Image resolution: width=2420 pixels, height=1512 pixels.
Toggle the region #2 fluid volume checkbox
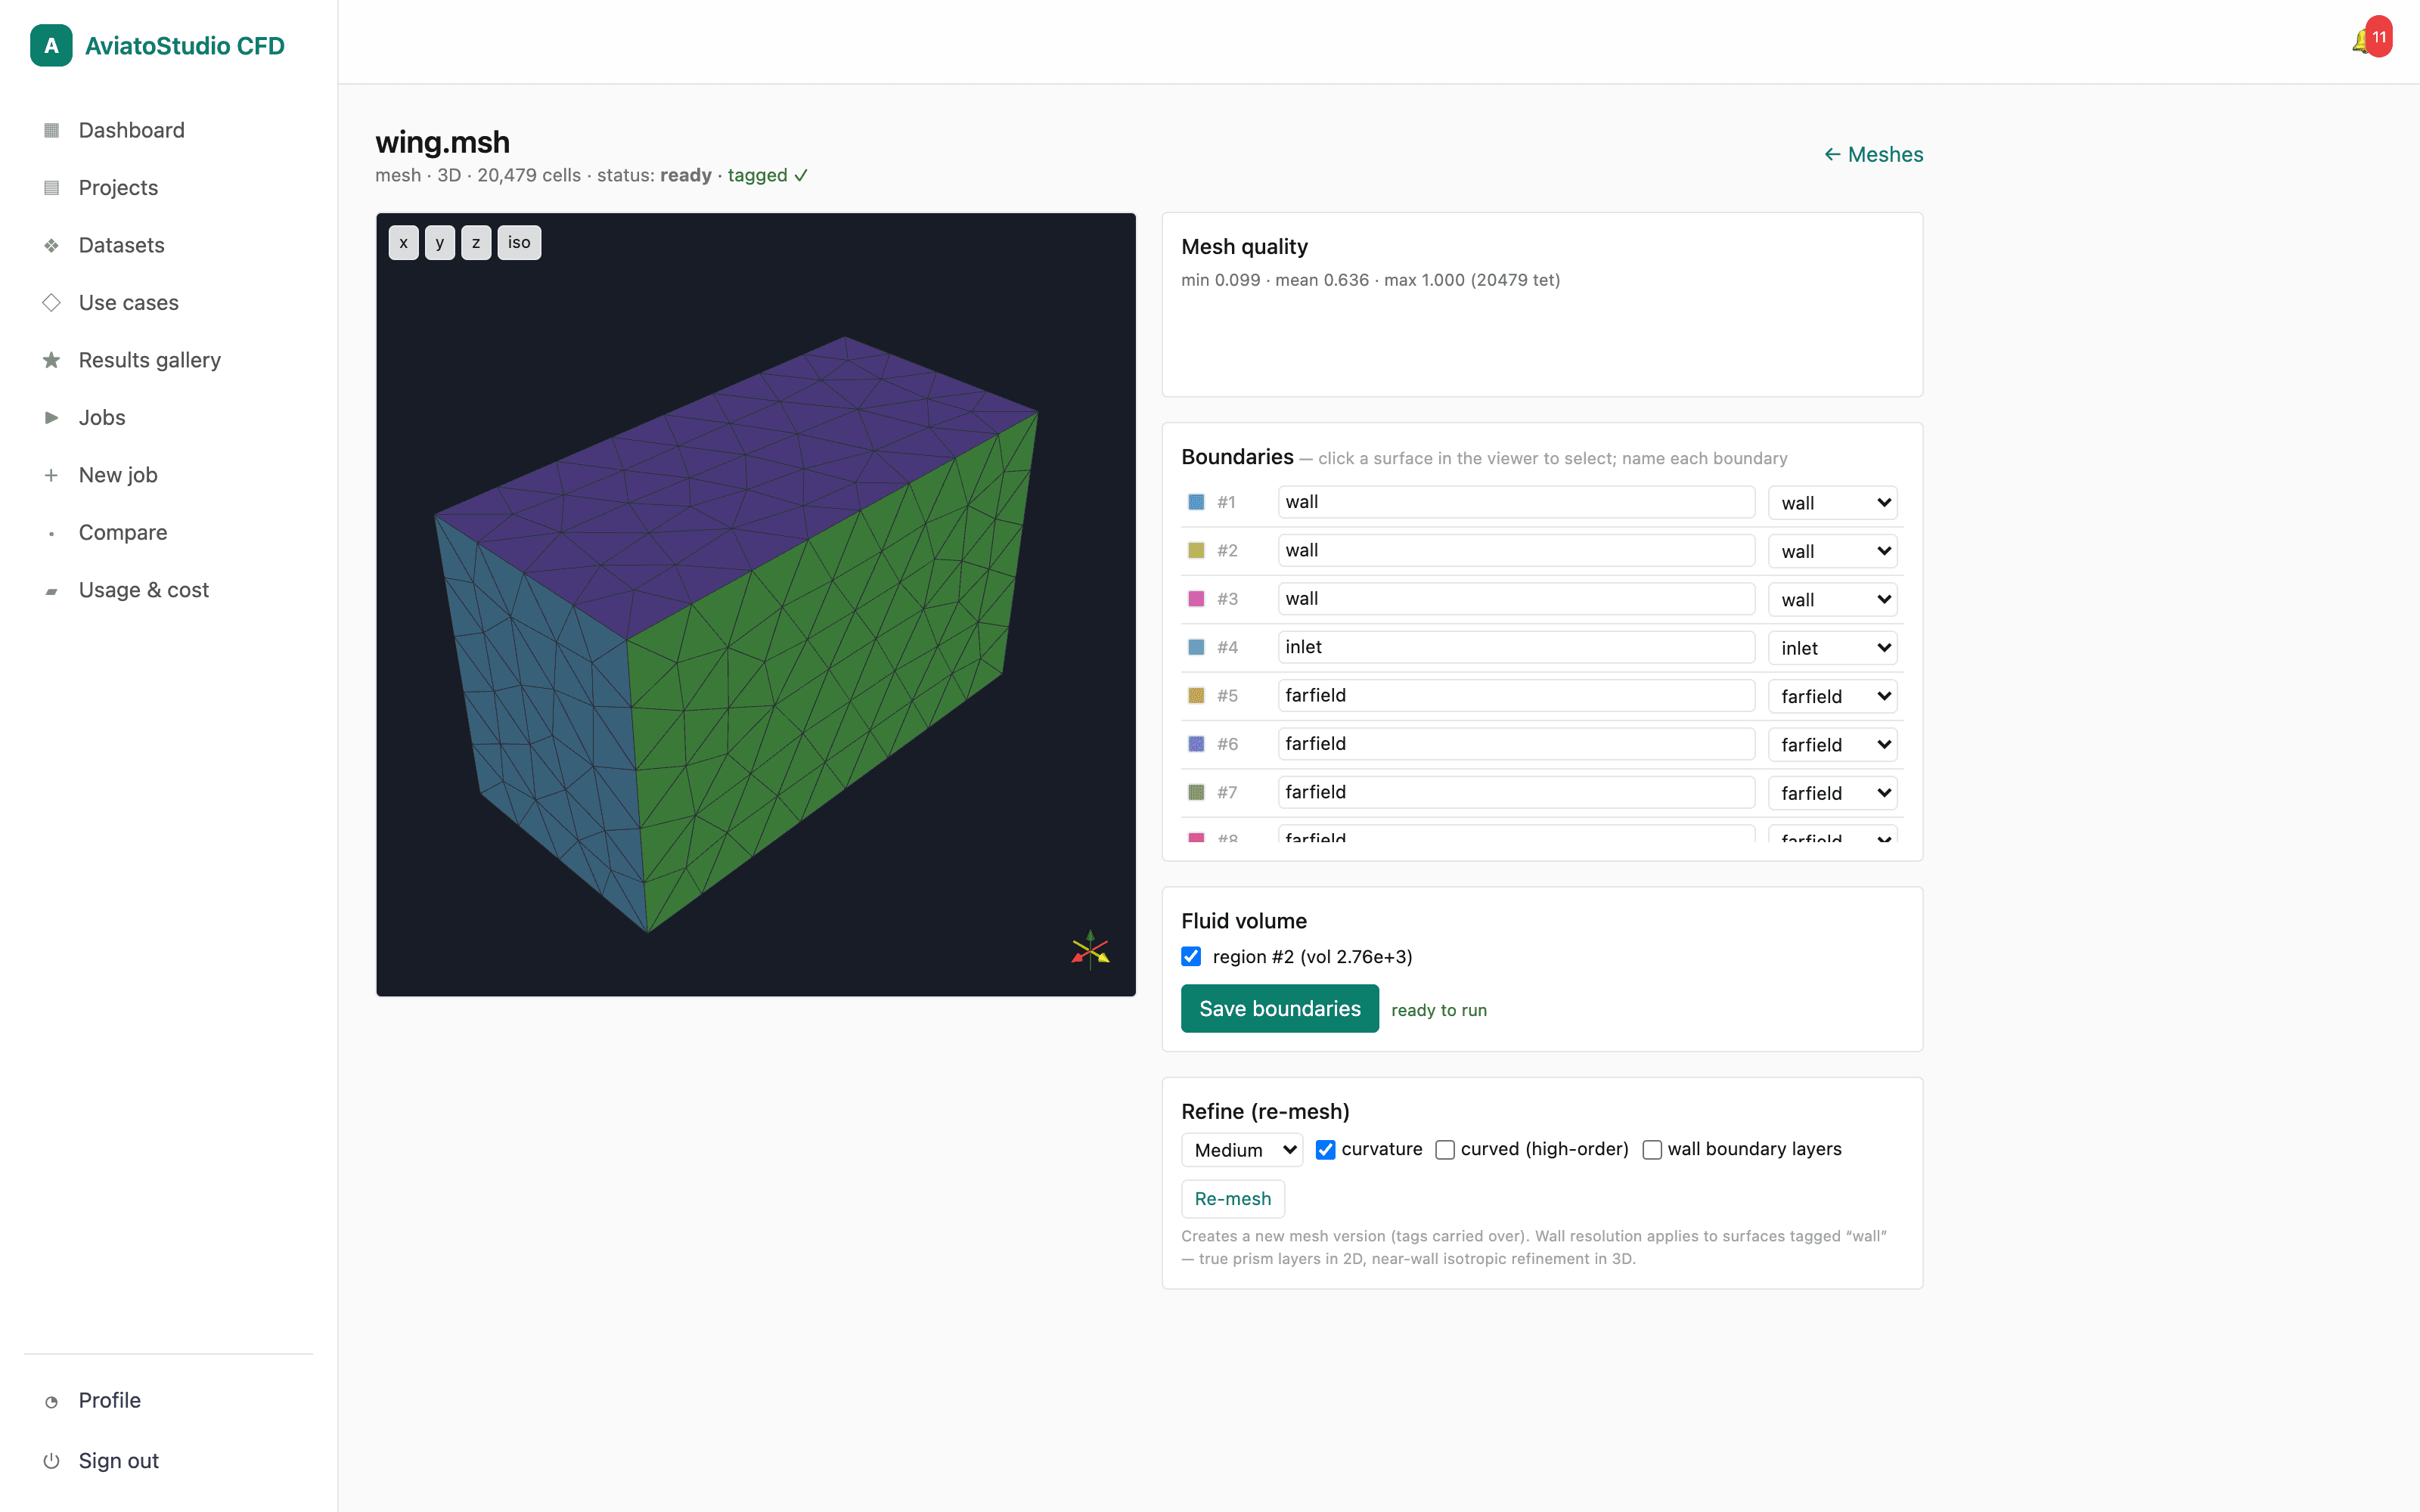coord(1191,957)
